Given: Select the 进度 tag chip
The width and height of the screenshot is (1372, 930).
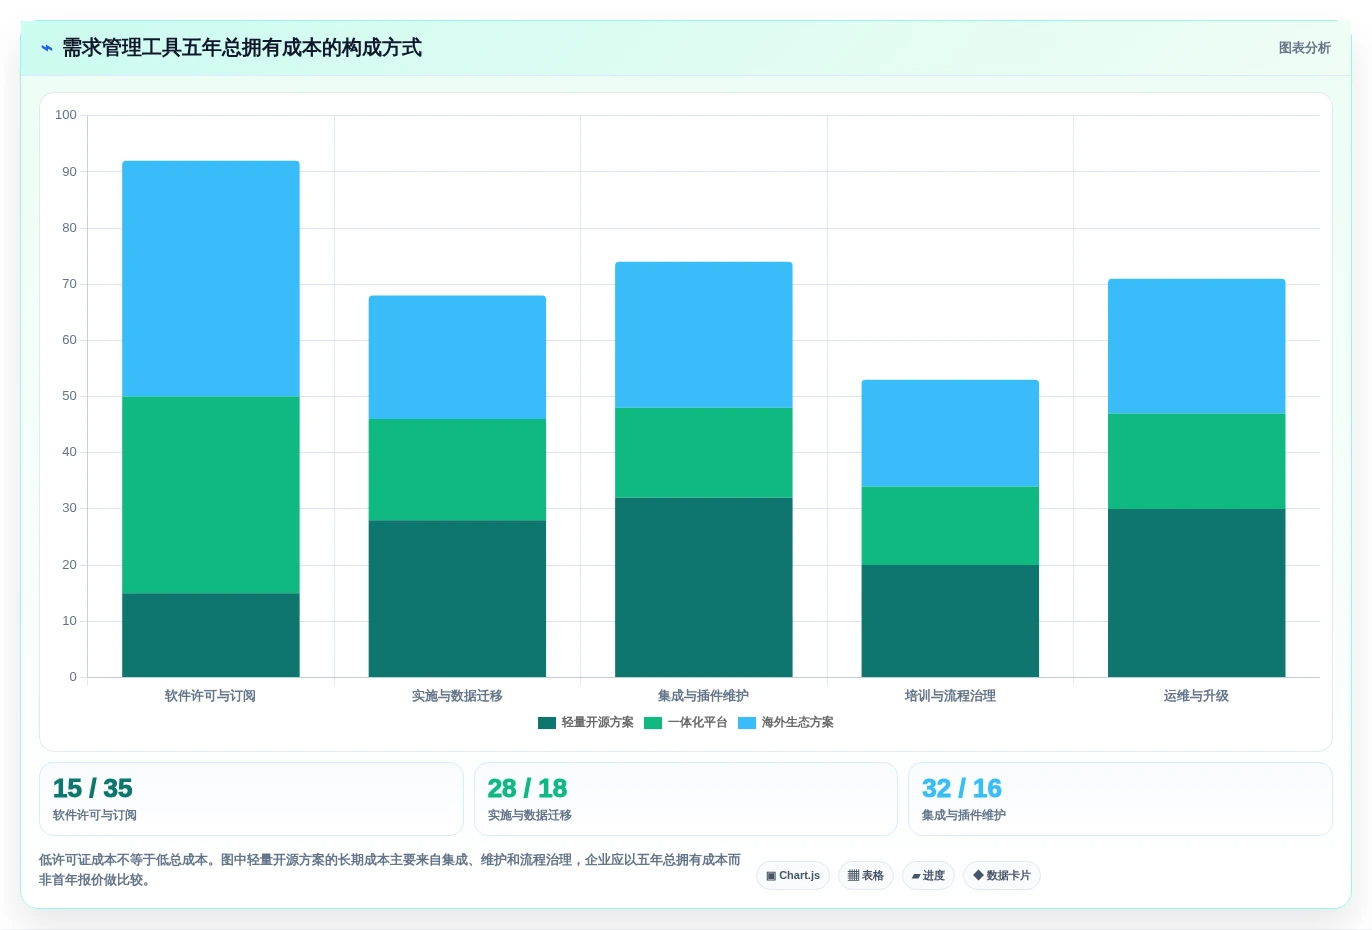Looking at the screenshot, I should pyautogui.click(x=928, y=876).
